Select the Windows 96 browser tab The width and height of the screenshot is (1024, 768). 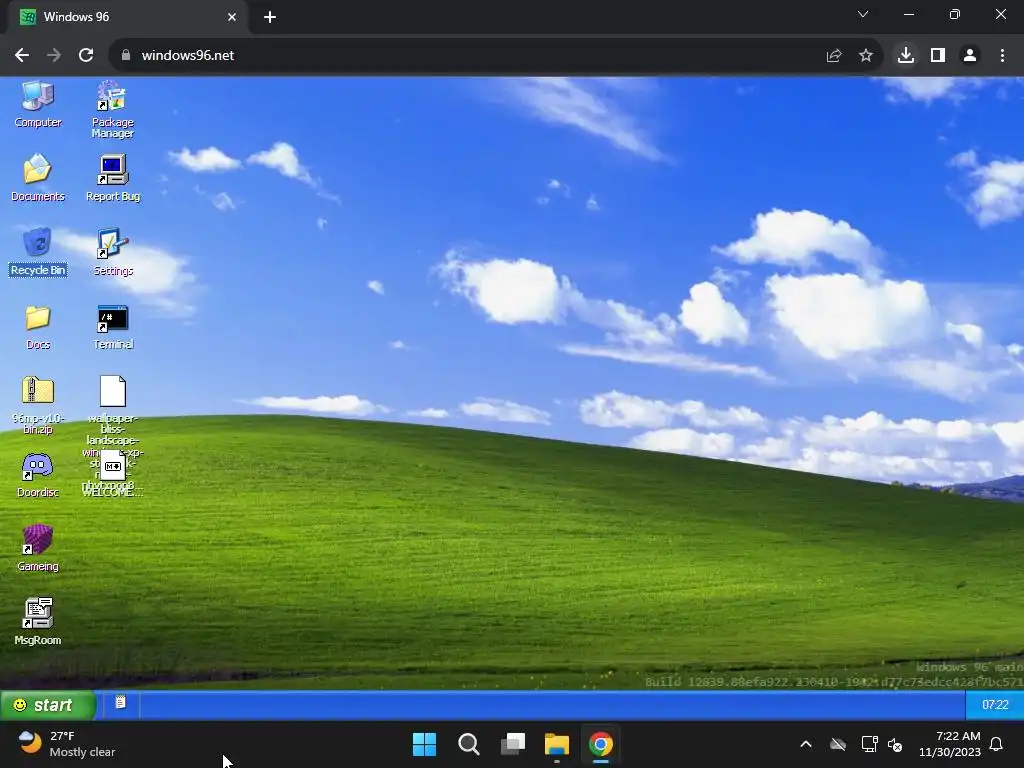tap(127, 17)
